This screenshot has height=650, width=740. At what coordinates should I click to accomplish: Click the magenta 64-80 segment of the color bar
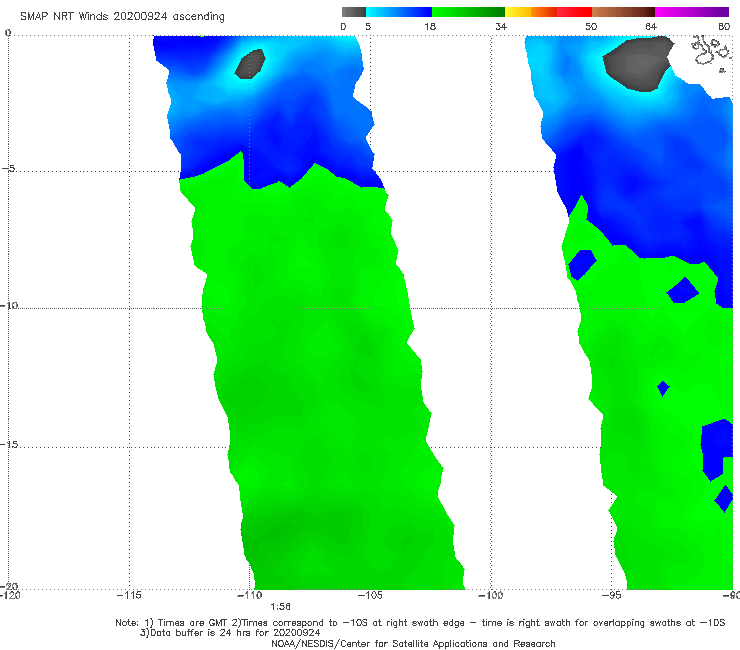(692, 12)
